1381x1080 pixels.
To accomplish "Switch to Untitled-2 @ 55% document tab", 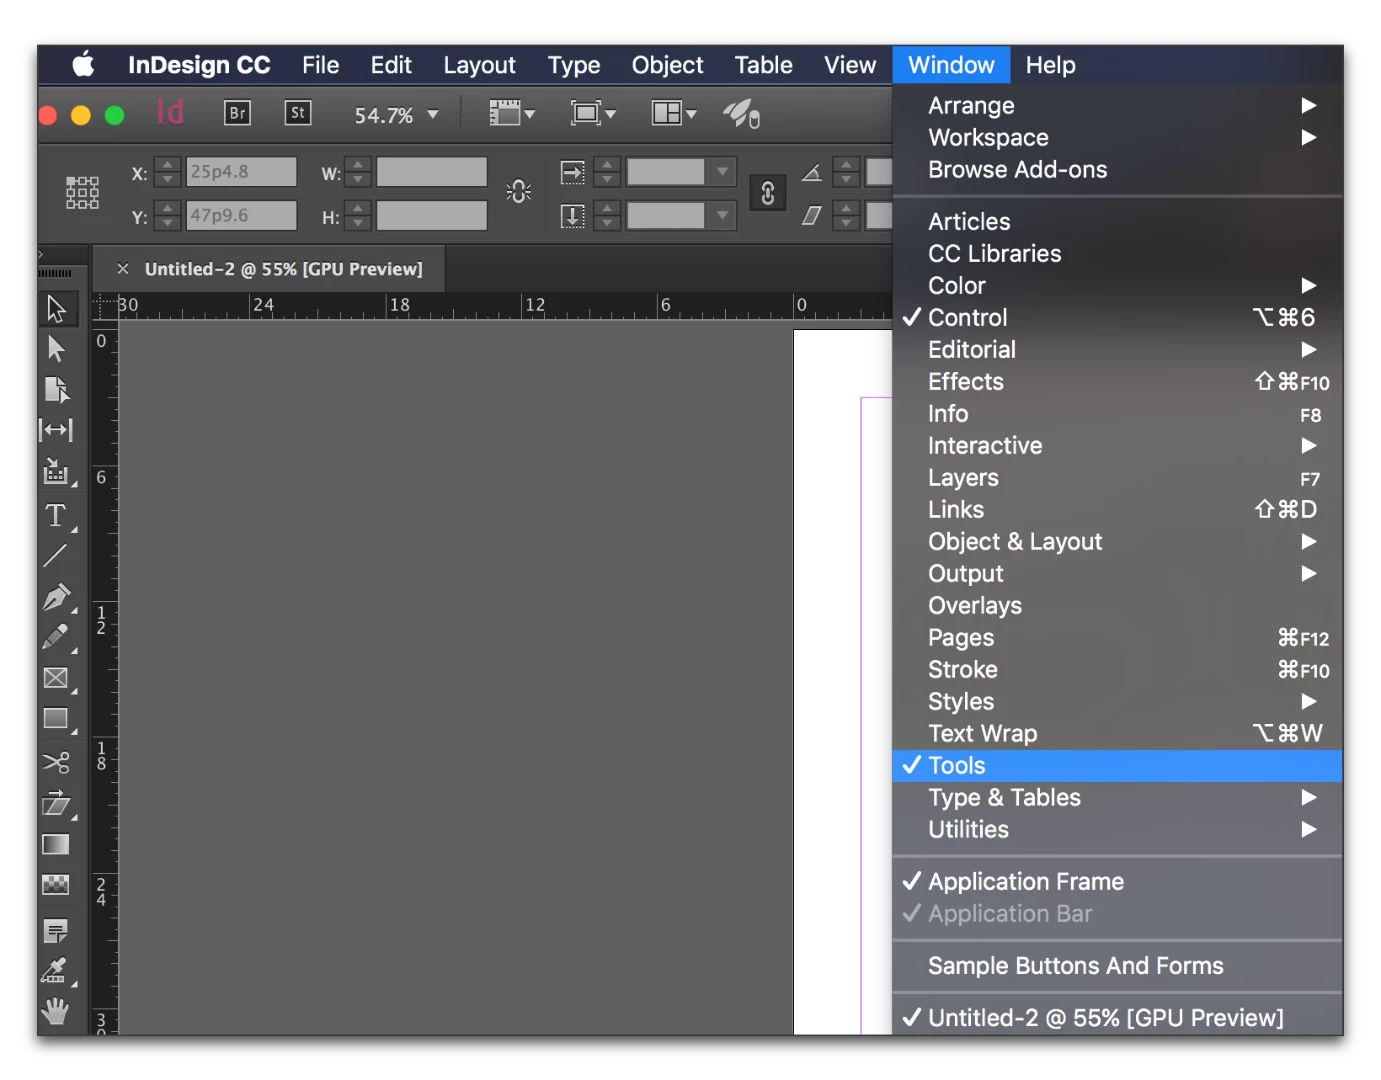I will tap(284, 269).
